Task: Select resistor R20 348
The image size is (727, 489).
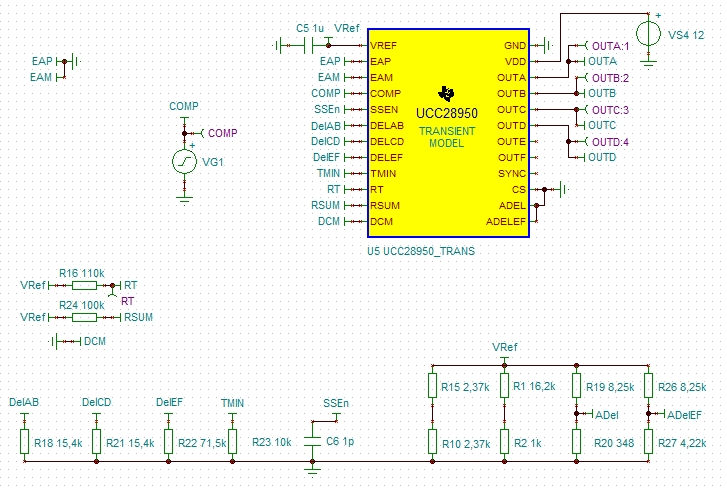Action: click(x=576, y=441)
